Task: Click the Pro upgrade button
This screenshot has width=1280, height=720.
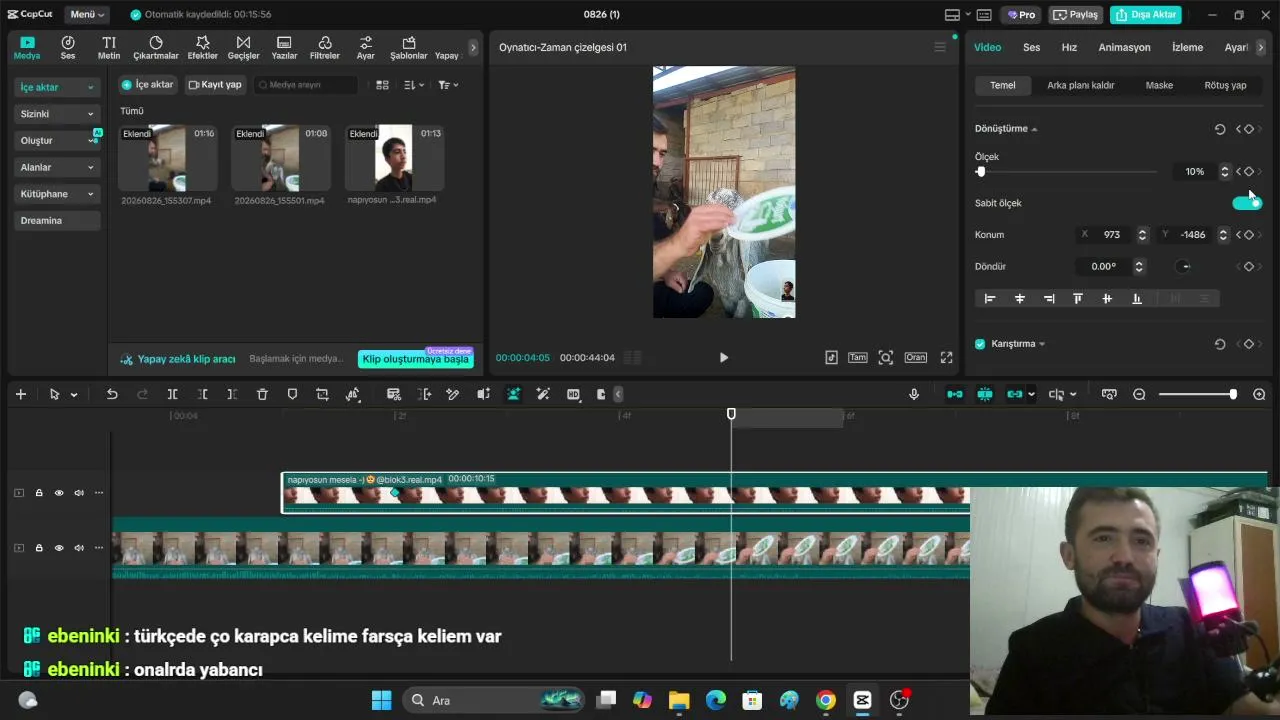Action: (x=1021, y=15)
